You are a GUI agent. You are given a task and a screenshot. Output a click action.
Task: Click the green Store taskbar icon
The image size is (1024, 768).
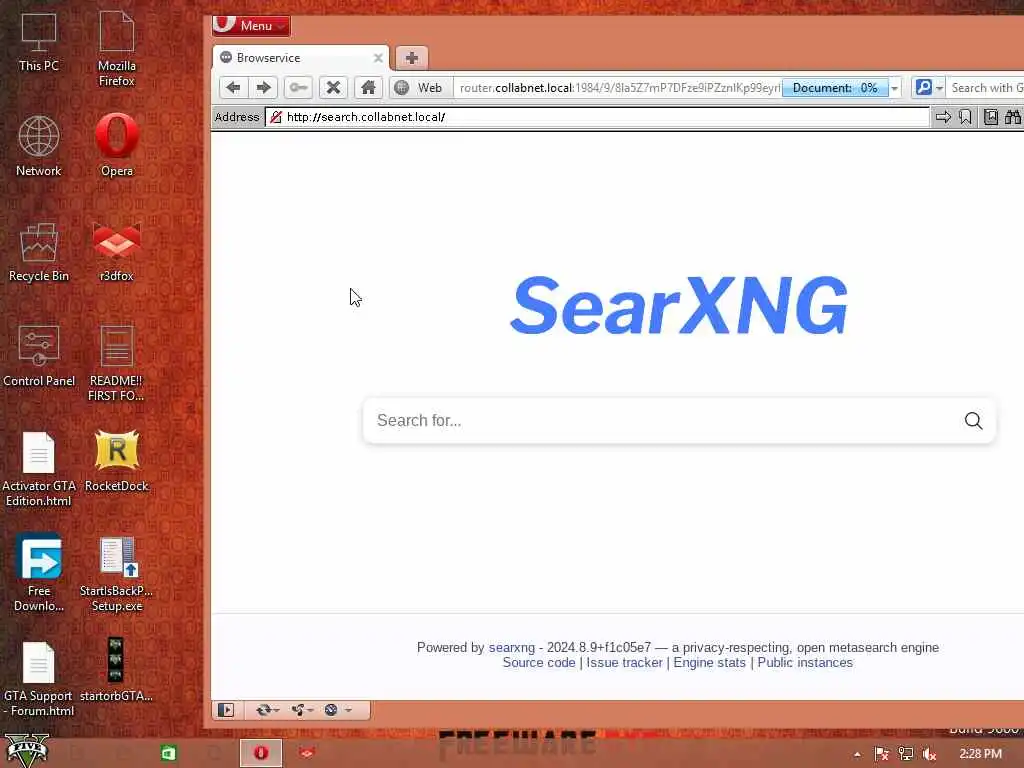point(168,753)
